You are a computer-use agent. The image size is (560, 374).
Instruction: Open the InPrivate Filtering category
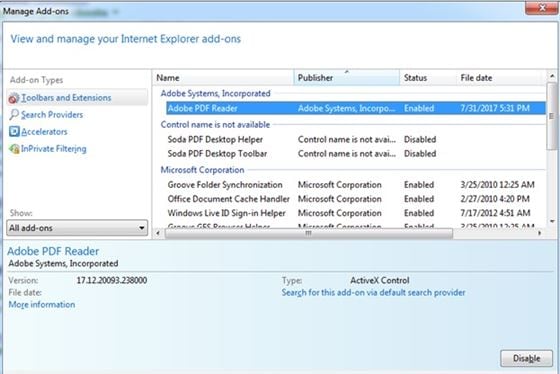coord(54,149)
